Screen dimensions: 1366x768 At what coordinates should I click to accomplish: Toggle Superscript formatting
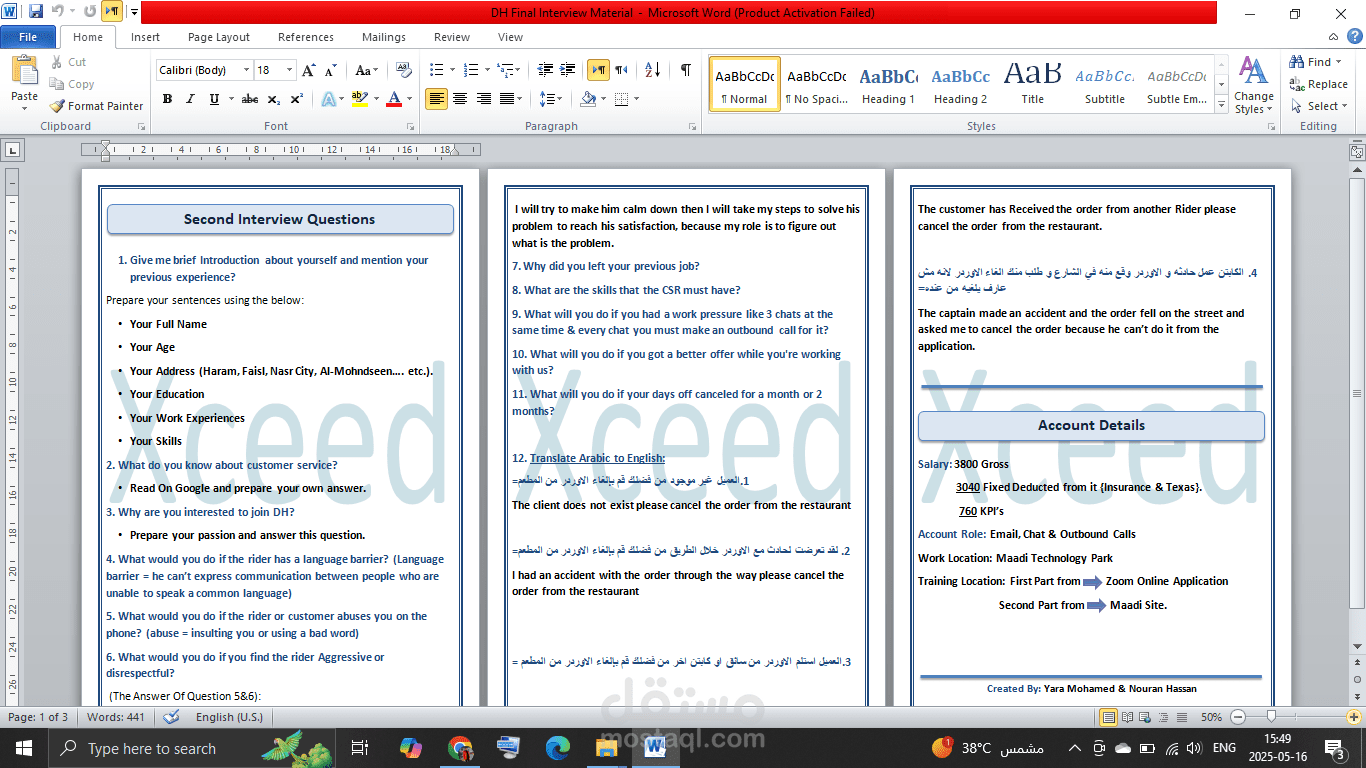(296, 99)
